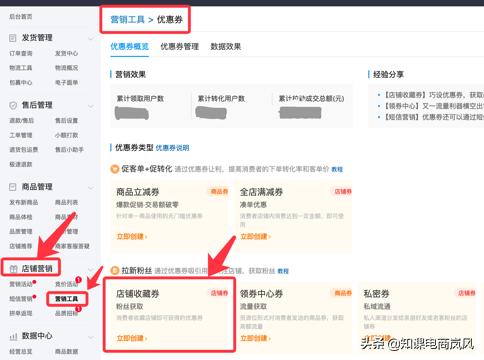The width and height of the screenshot is (484, 360).
Task: Select the 私密券 card title
Action: pyautogui.click(x=377, y=294)
